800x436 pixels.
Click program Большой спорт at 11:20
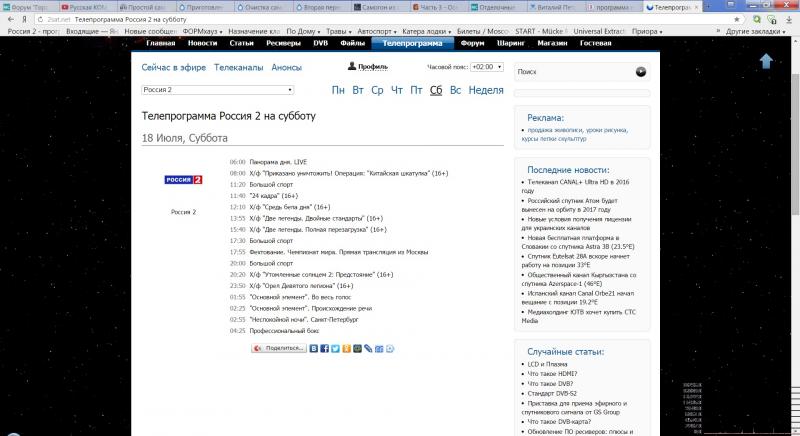tap(271, 185)
